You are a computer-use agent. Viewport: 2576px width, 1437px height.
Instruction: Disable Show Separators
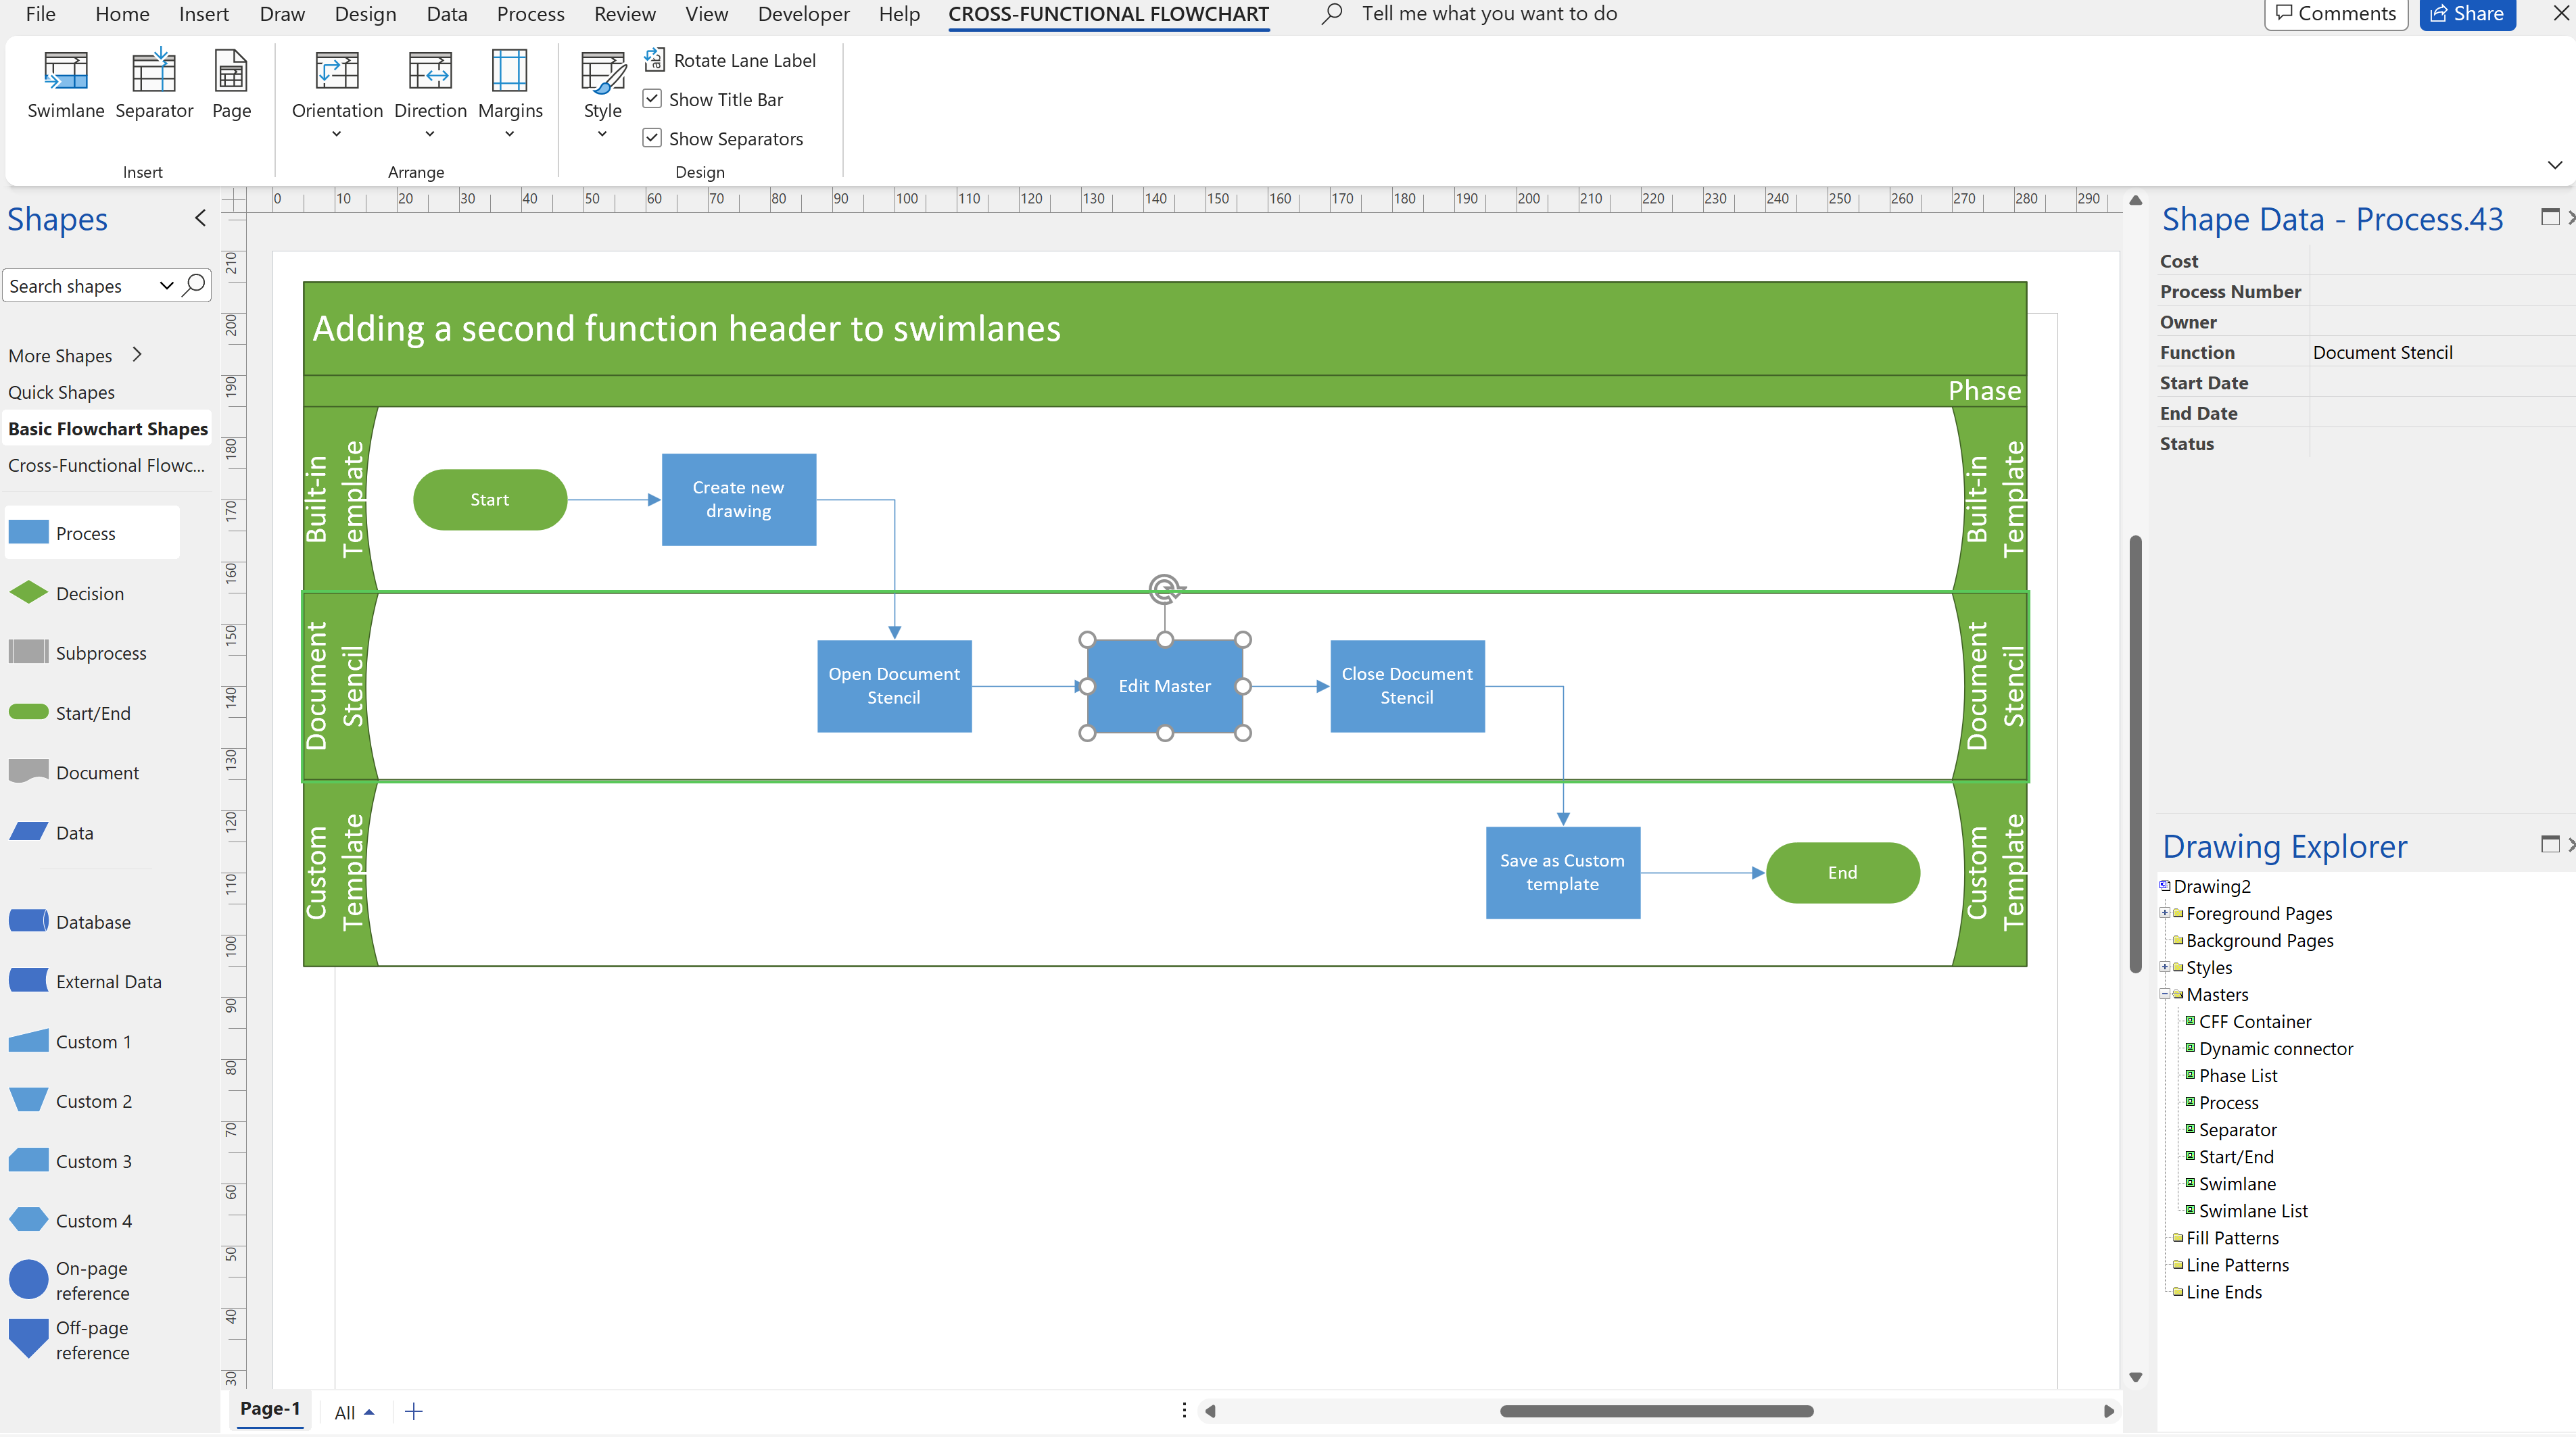[652, 138]
